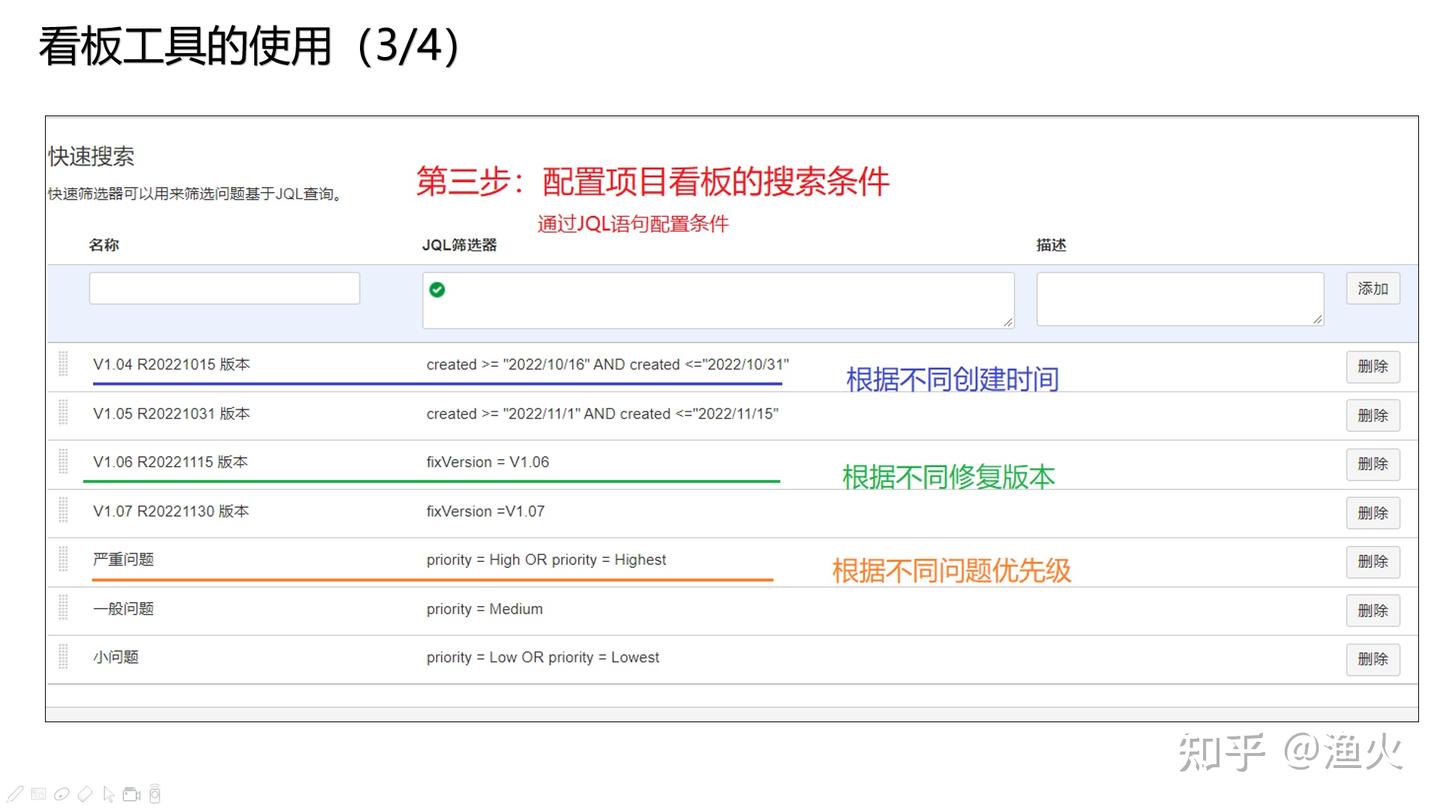Image resolution: width=1440 pixels, height=810 pixels.
Task: Edit the V1.05 R20221031 版本 name
Action: click(171, 414)
